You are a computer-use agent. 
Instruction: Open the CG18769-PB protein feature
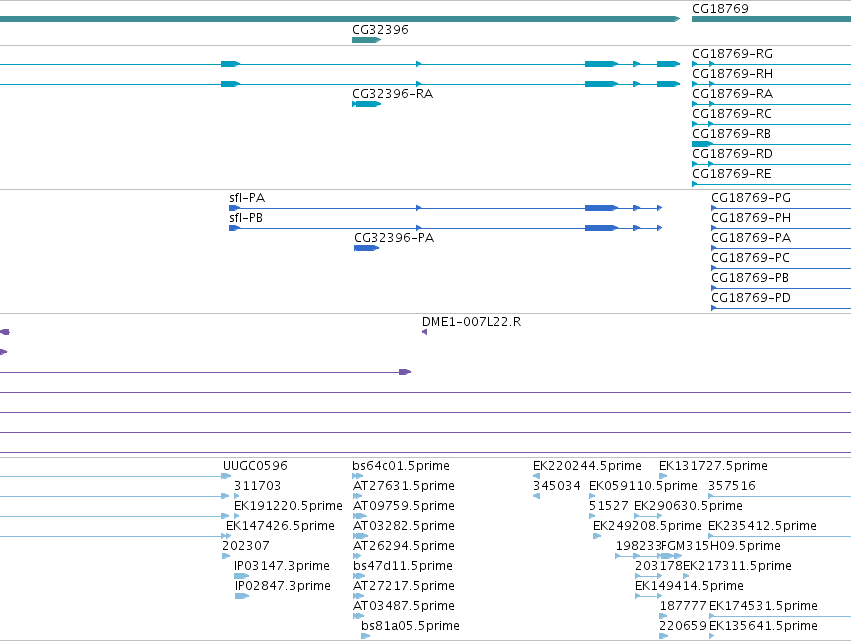click(x=750, y=278)
